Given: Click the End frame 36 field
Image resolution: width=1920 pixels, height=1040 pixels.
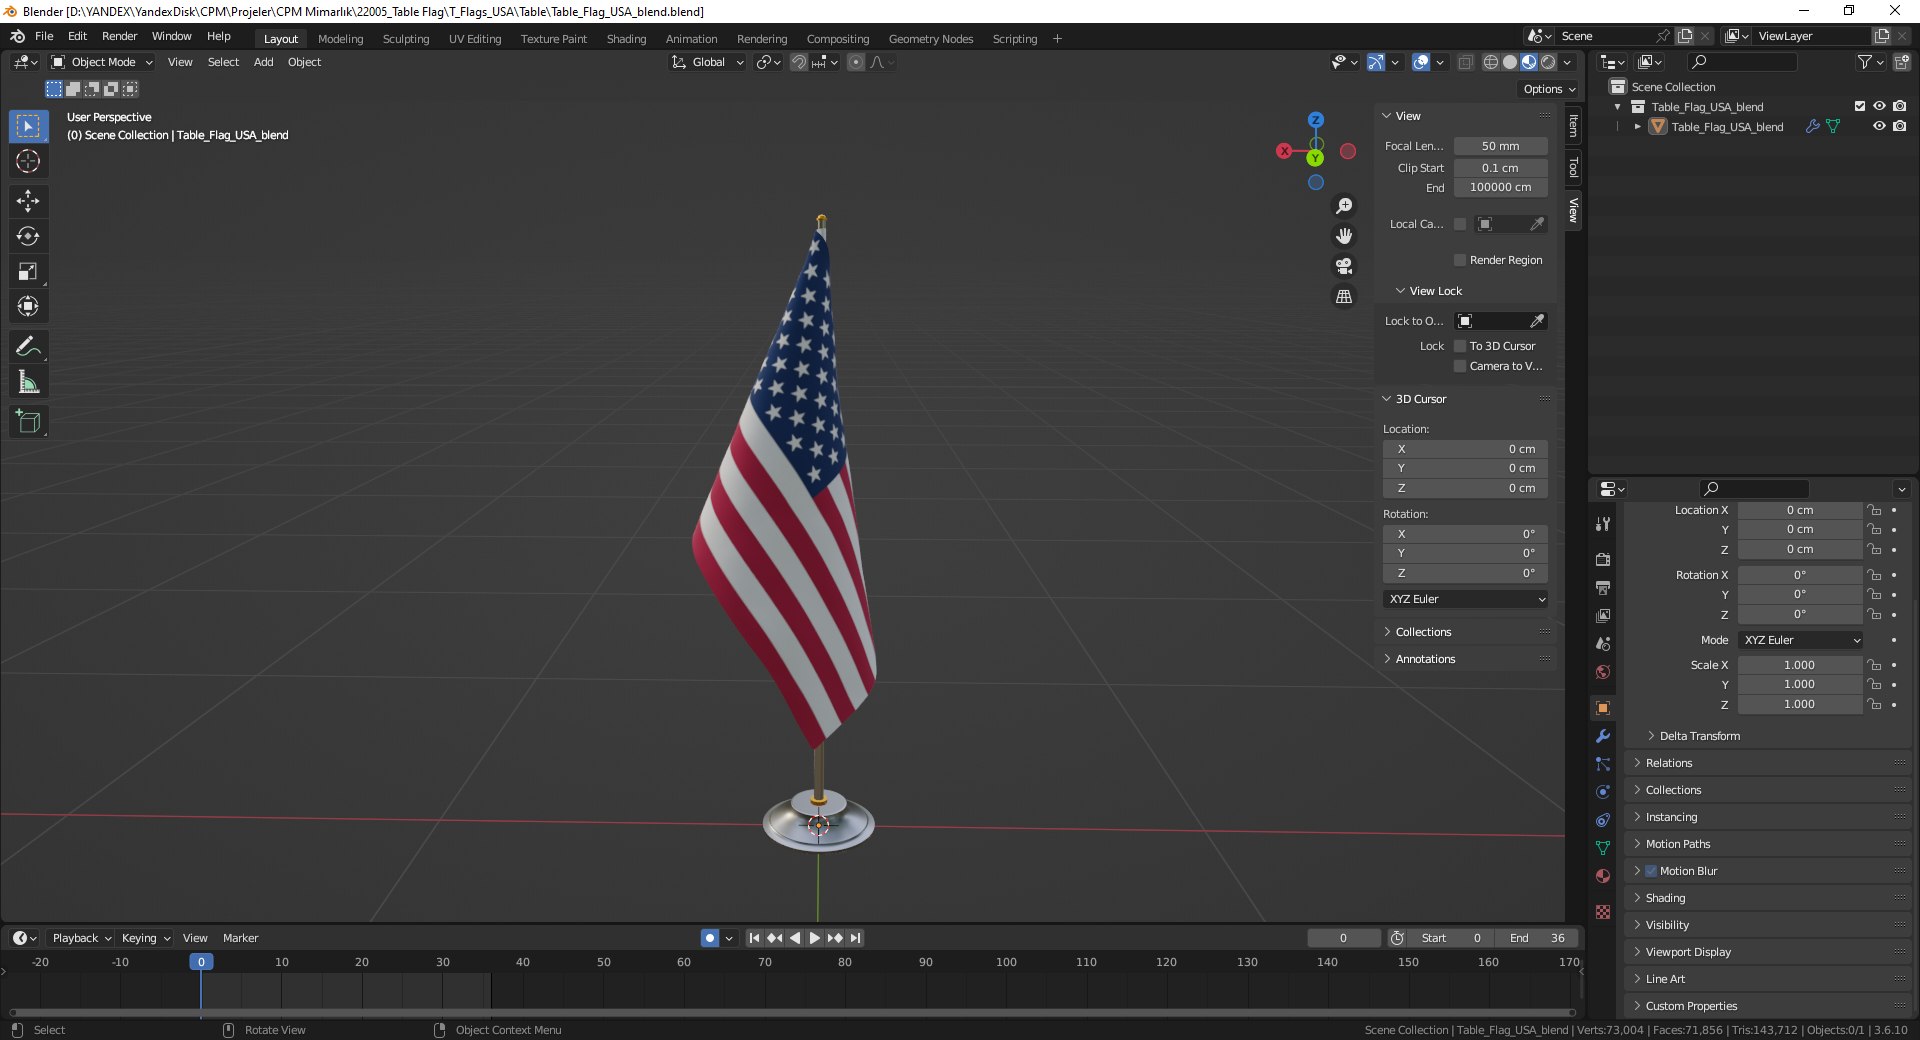Looking at the screenshot, I should tap(1537, 938).
